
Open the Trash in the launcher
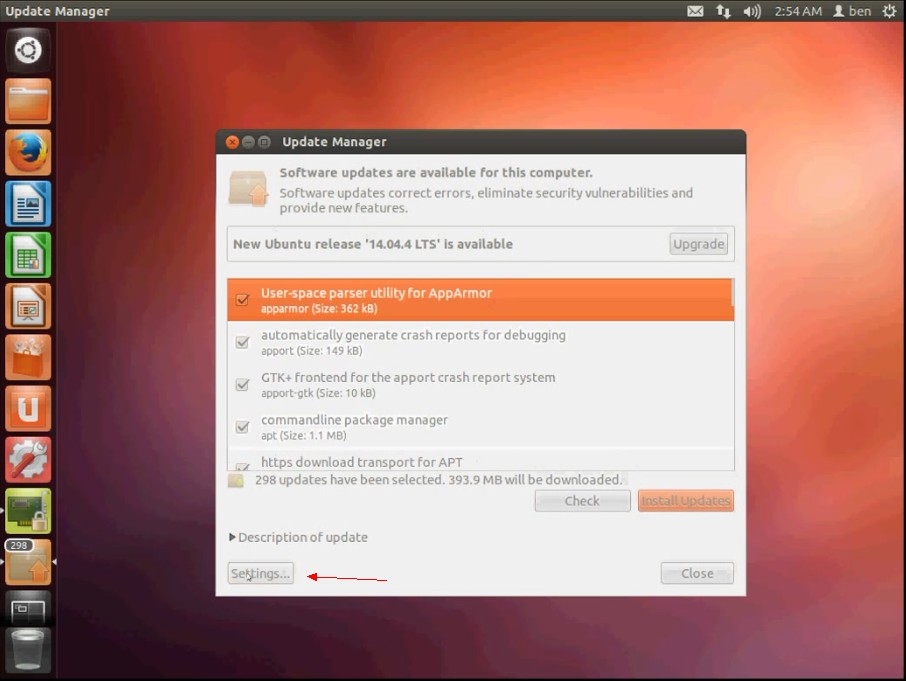tap(28, 650)
